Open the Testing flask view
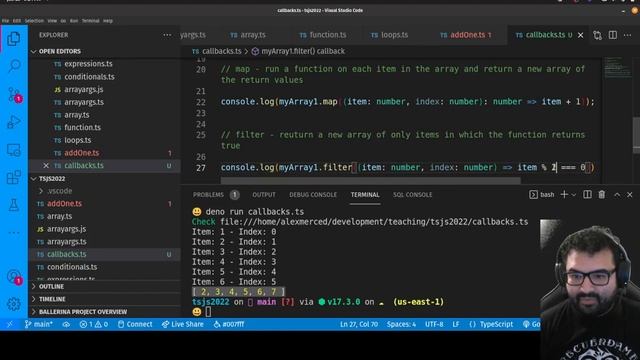This screenshot has height=360, width=640. click(14, 204)
